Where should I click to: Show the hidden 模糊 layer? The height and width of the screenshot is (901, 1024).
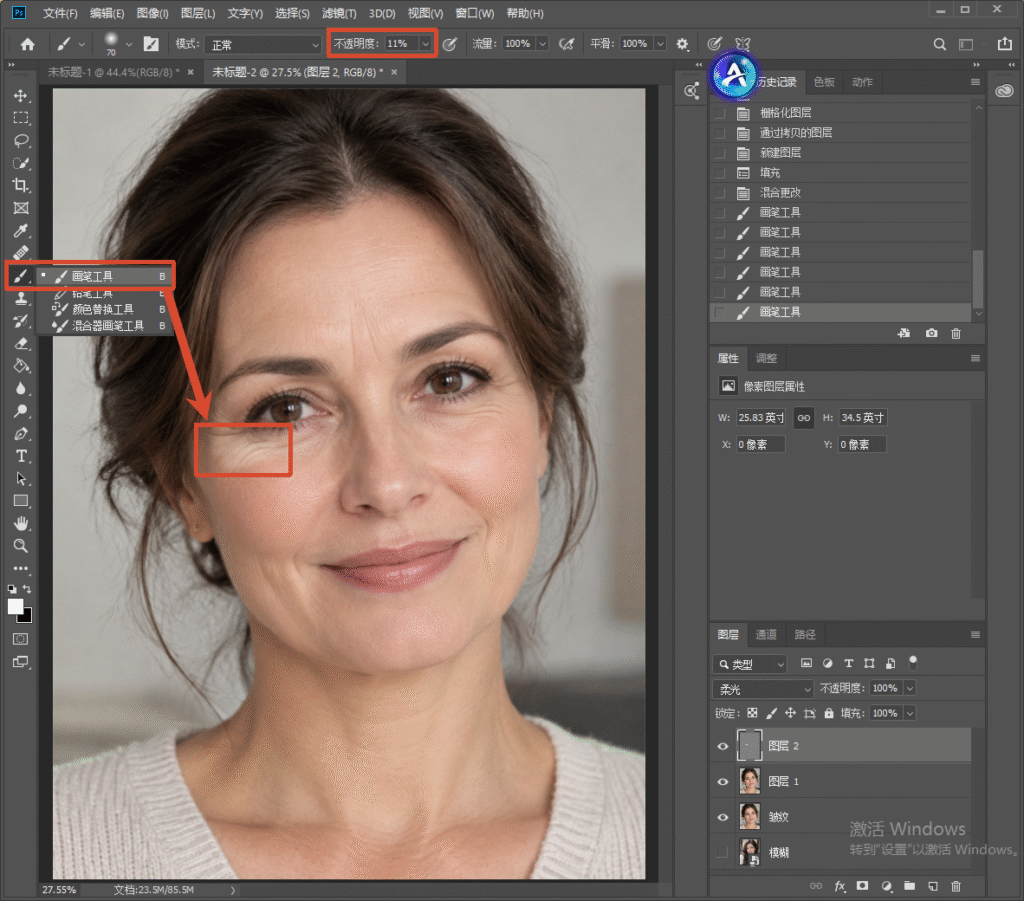[x=722, y=852]
